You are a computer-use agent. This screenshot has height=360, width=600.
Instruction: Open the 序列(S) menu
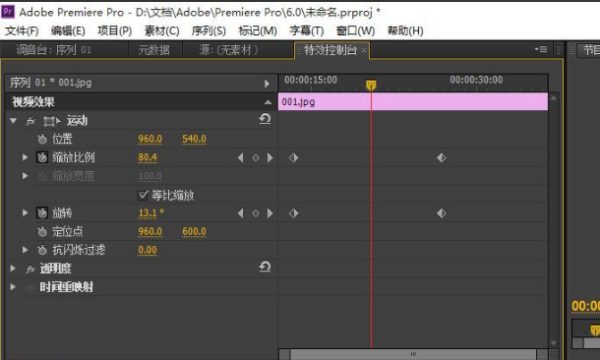pos(209,31)
